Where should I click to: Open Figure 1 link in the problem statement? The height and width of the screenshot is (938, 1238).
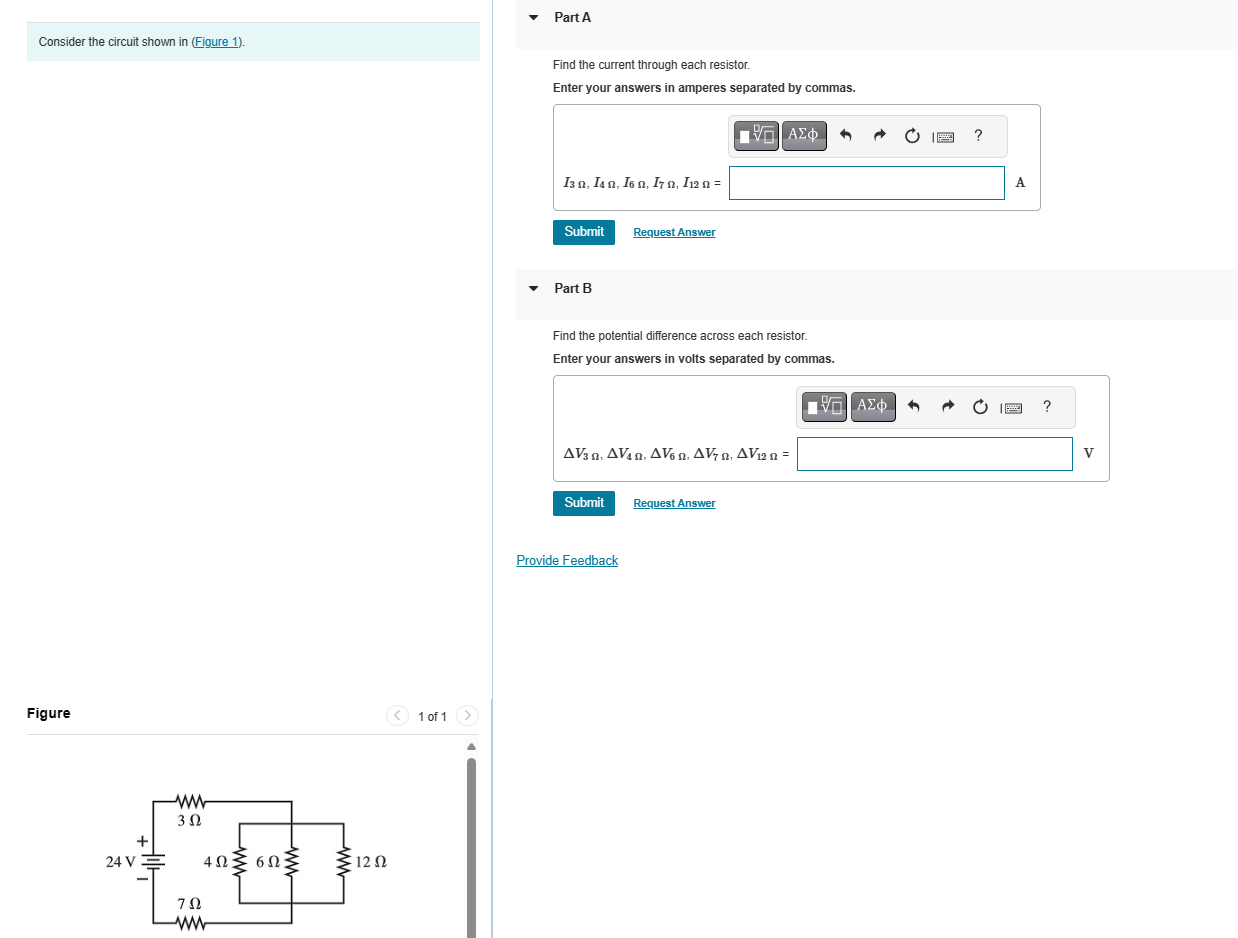[215, 41]
